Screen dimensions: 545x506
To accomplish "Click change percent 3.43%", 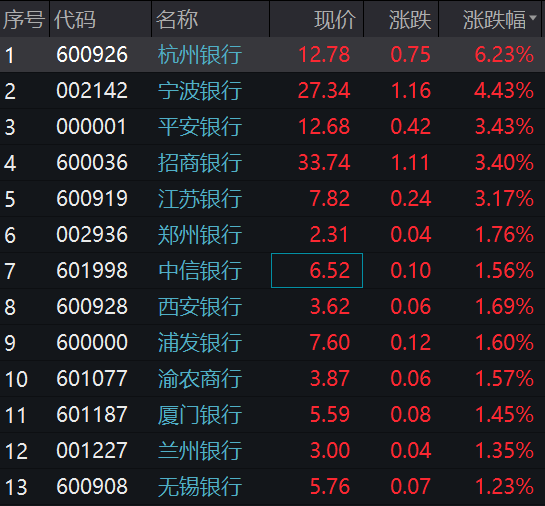I will (504, 127).
